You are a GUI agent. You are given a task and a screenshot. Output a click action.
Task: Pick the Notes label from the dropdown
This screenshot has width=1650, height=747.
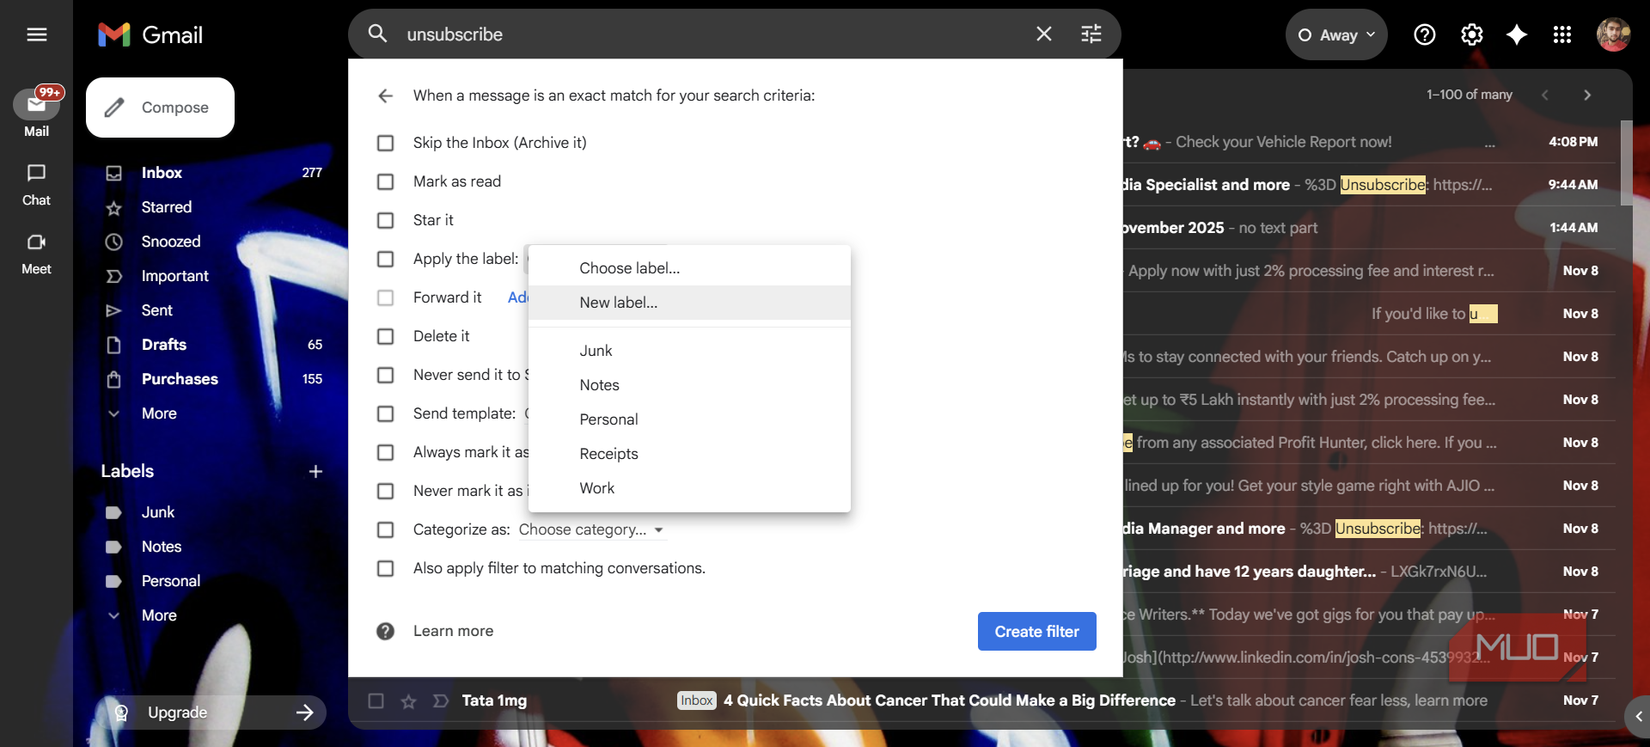tap(689, 385)
